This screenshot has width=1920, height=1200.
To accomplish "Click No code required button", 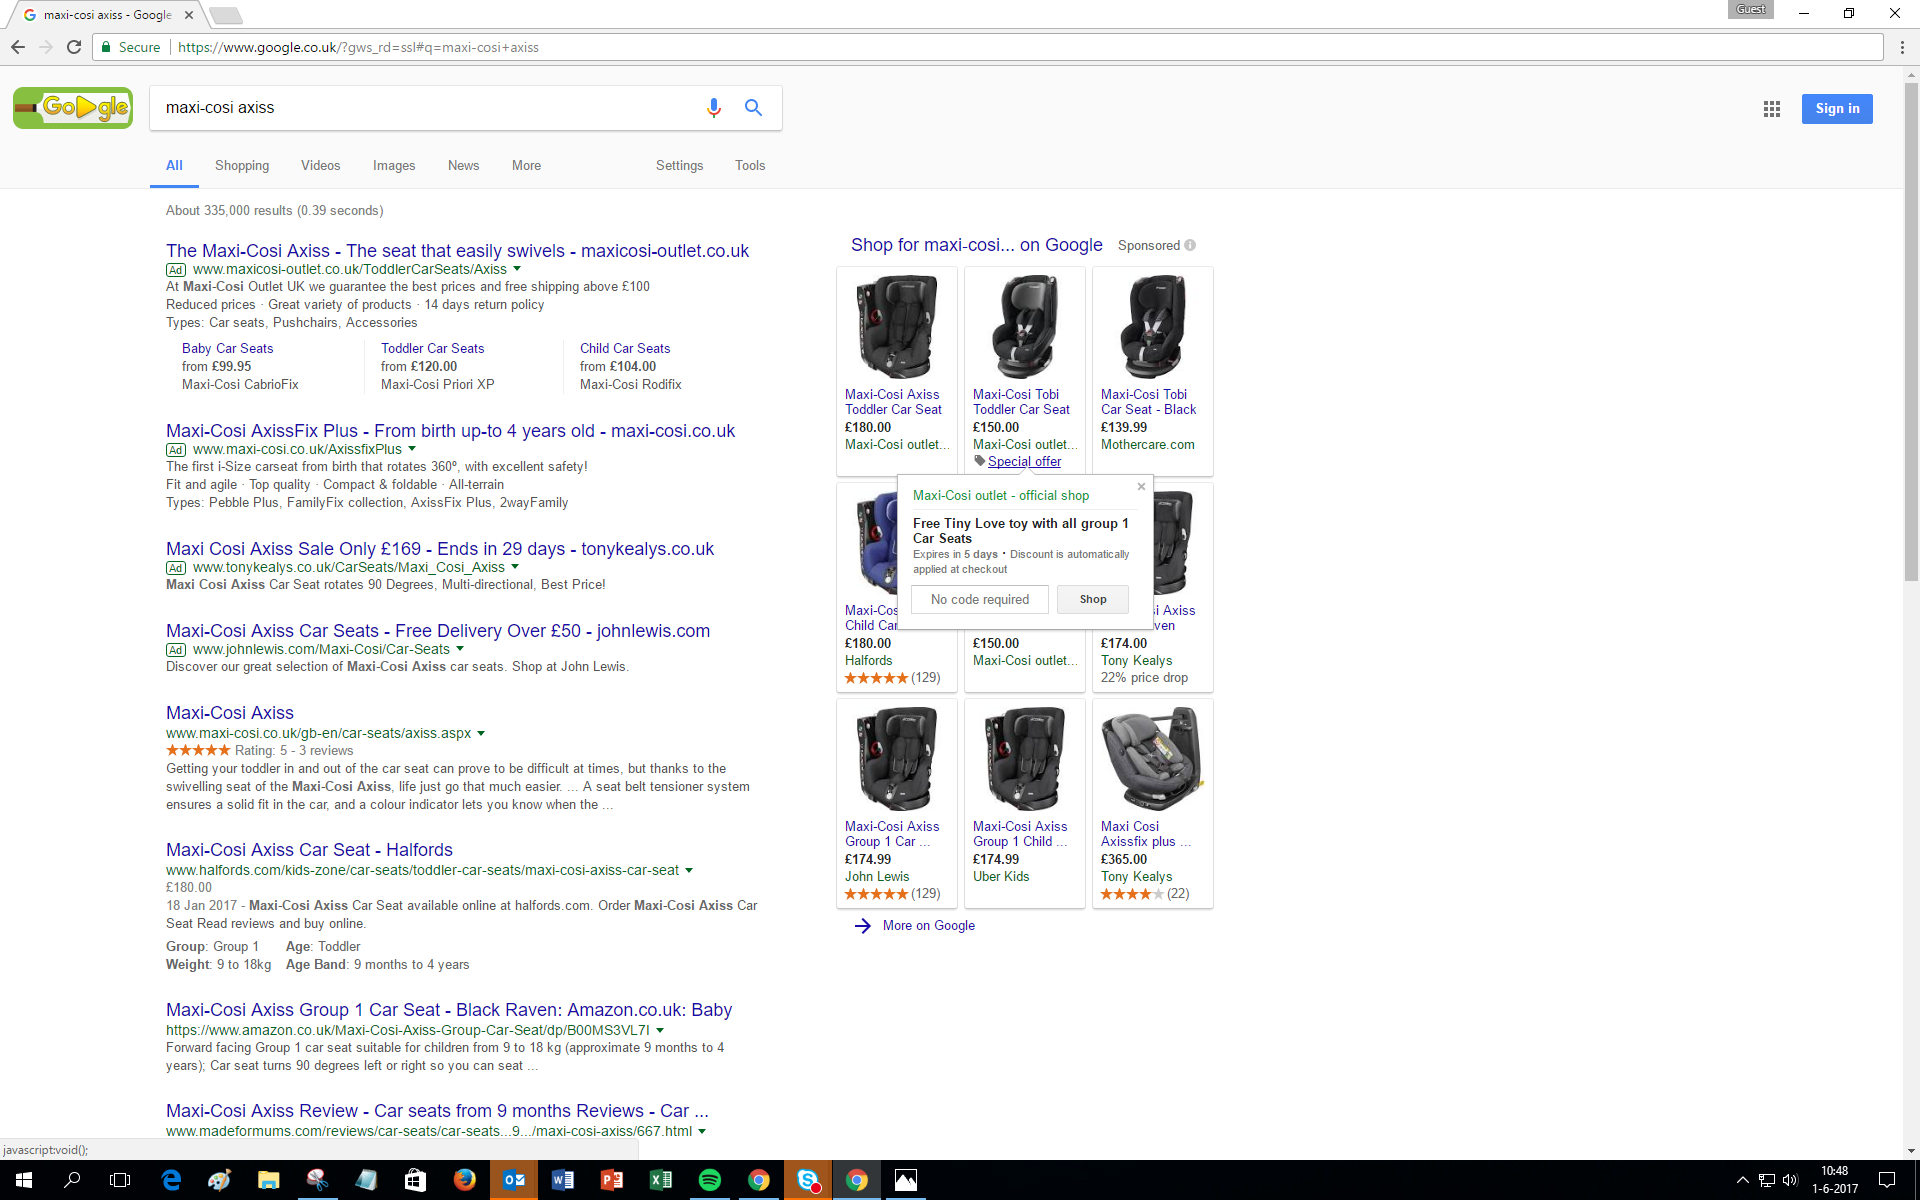I will click(x=980, y=599).
